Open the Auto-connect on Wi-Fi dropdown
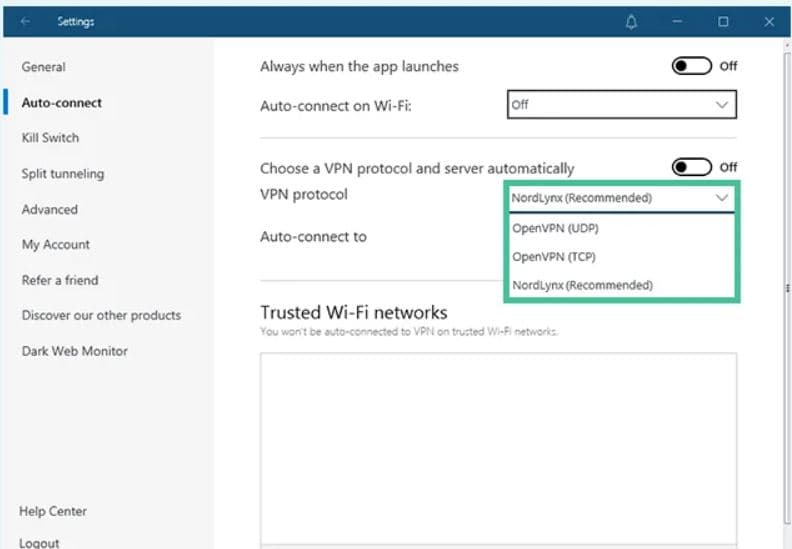Viewport: 792px width, 549px height. pos(621,105)
